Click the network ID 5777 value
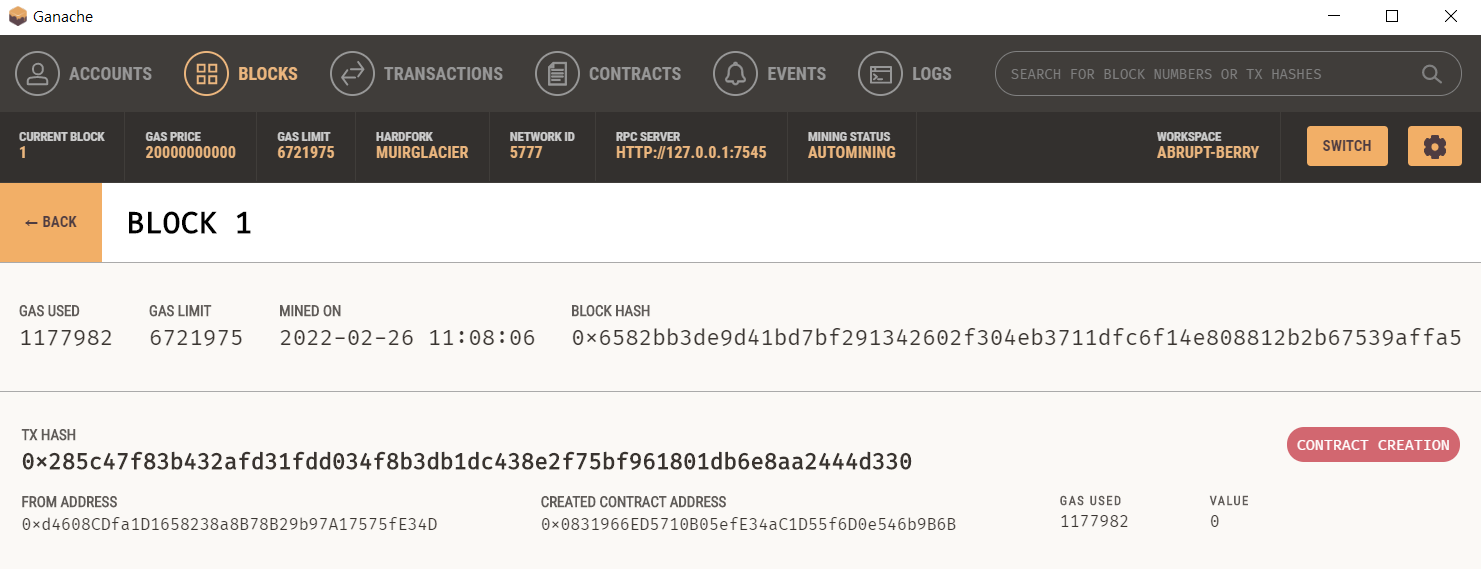 [526, 153]
